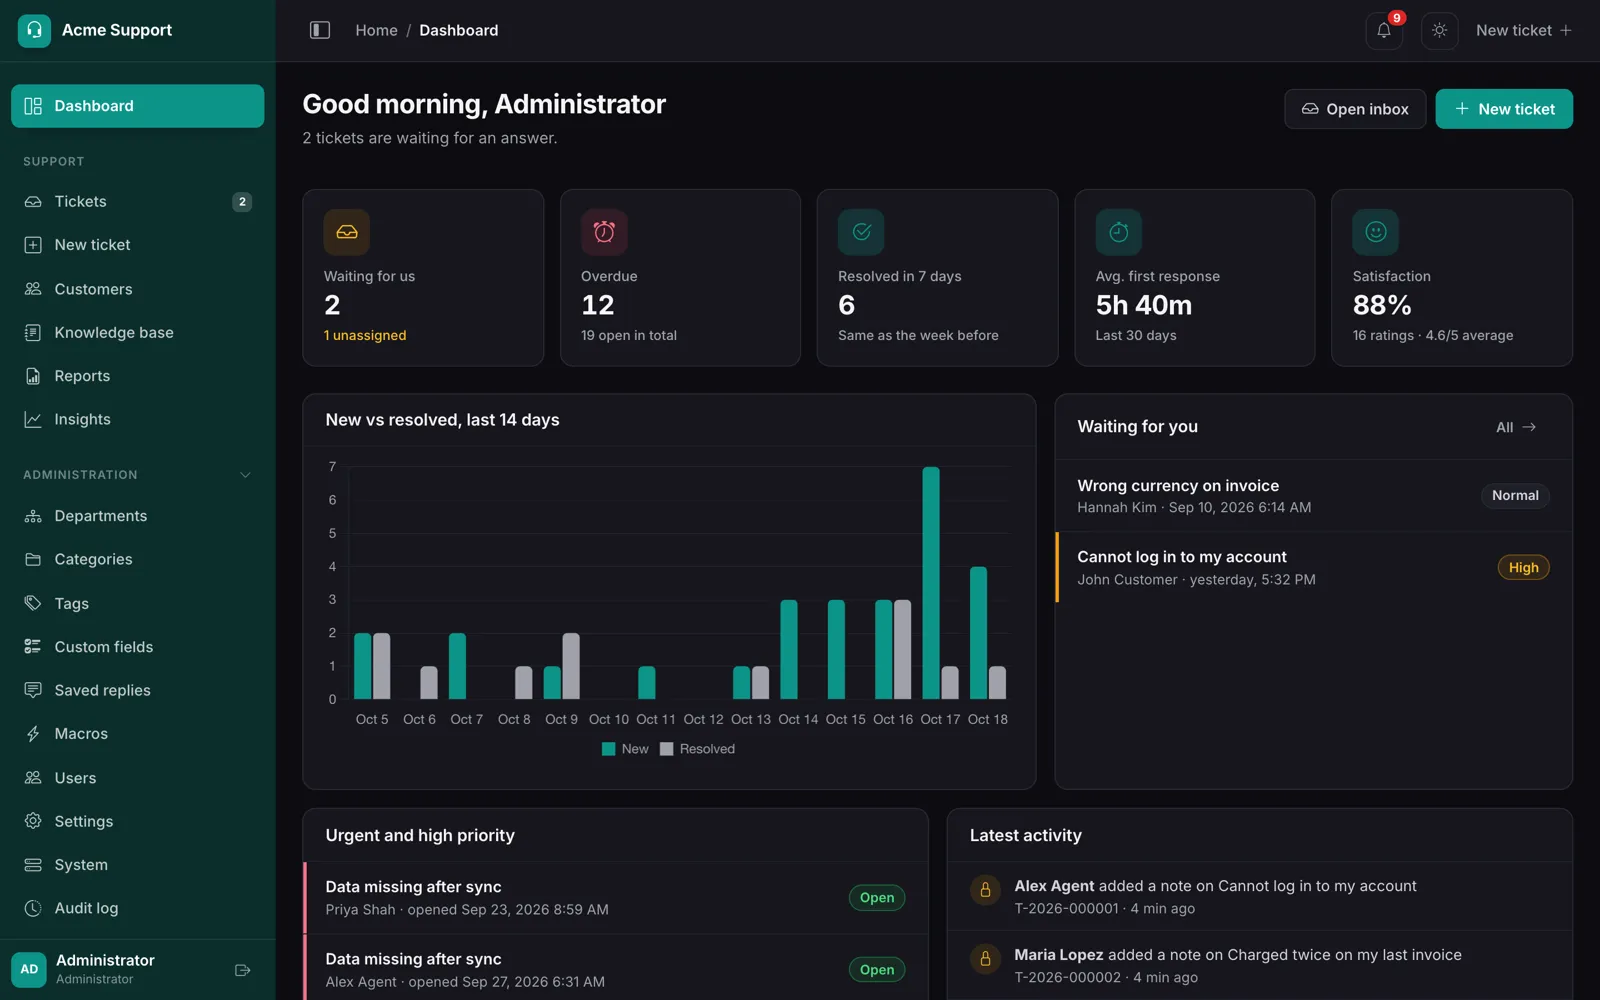Click the Acme Support headset logo
Screen dimensions: 1600x1000
tap(34, 30)
